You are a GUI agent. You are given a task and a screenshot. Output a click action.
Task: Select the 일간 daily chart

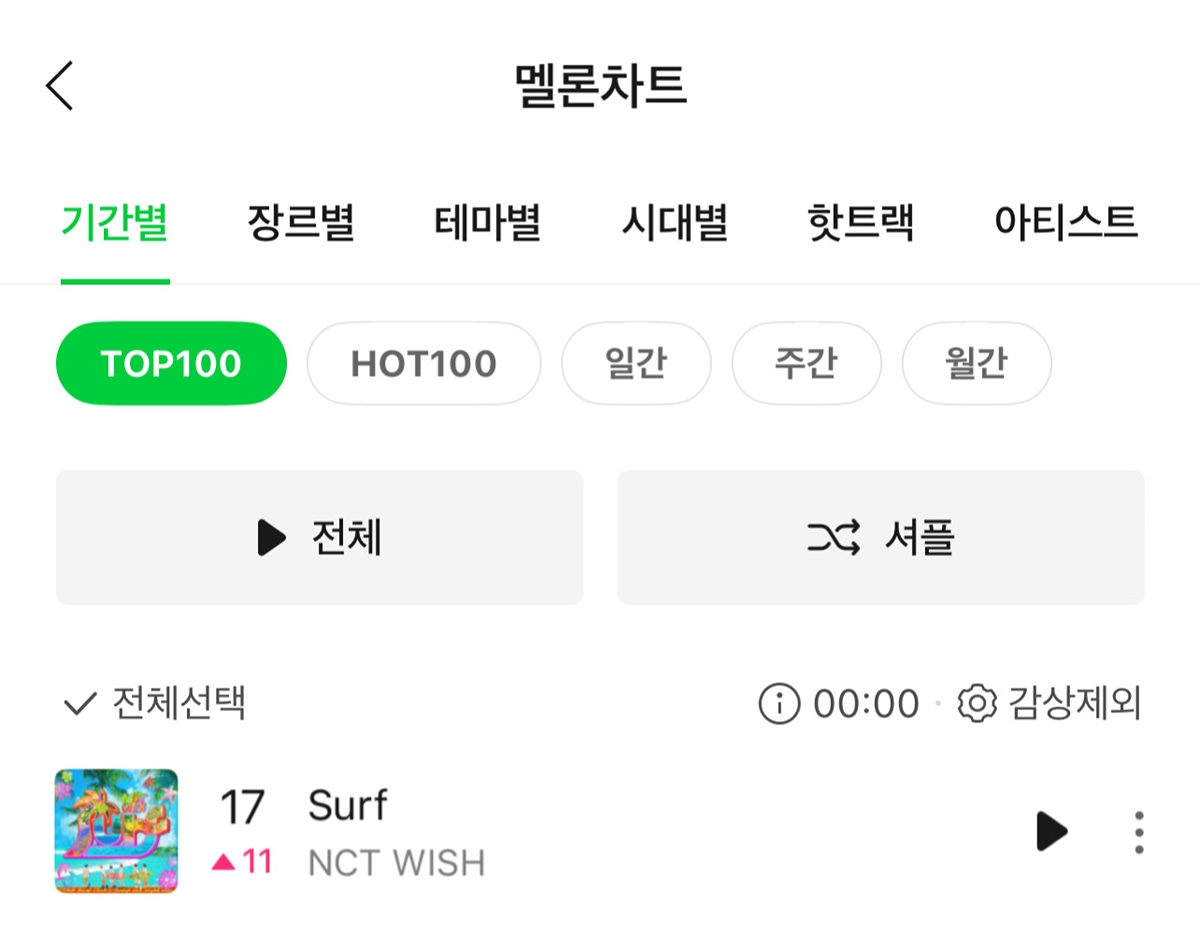(636, 363)
